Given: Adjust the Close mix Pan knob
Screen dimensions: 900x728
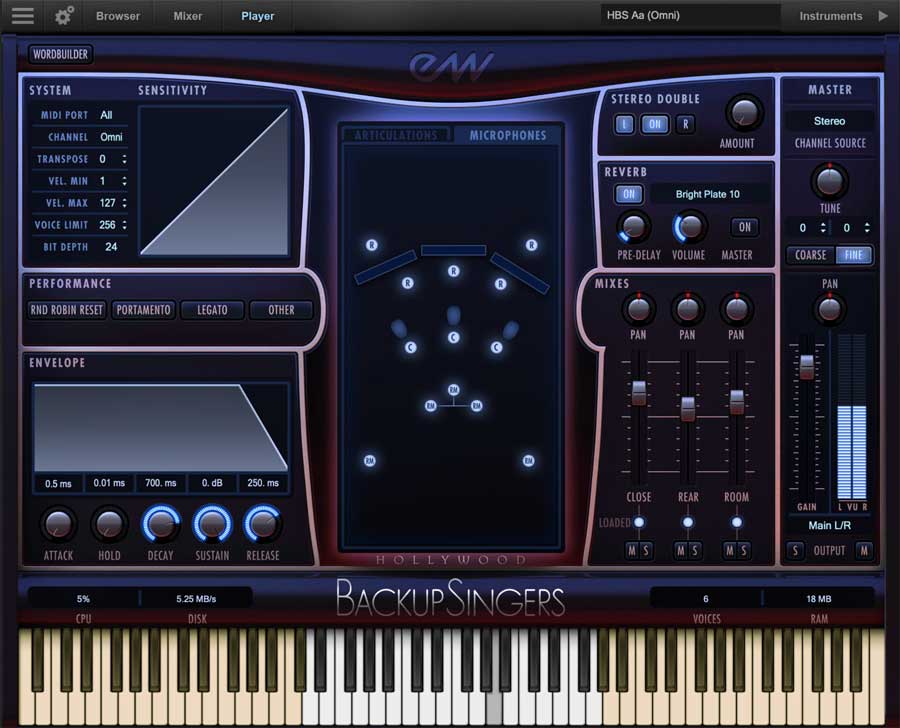Looking at the screenshot, I should click(638, 308).
